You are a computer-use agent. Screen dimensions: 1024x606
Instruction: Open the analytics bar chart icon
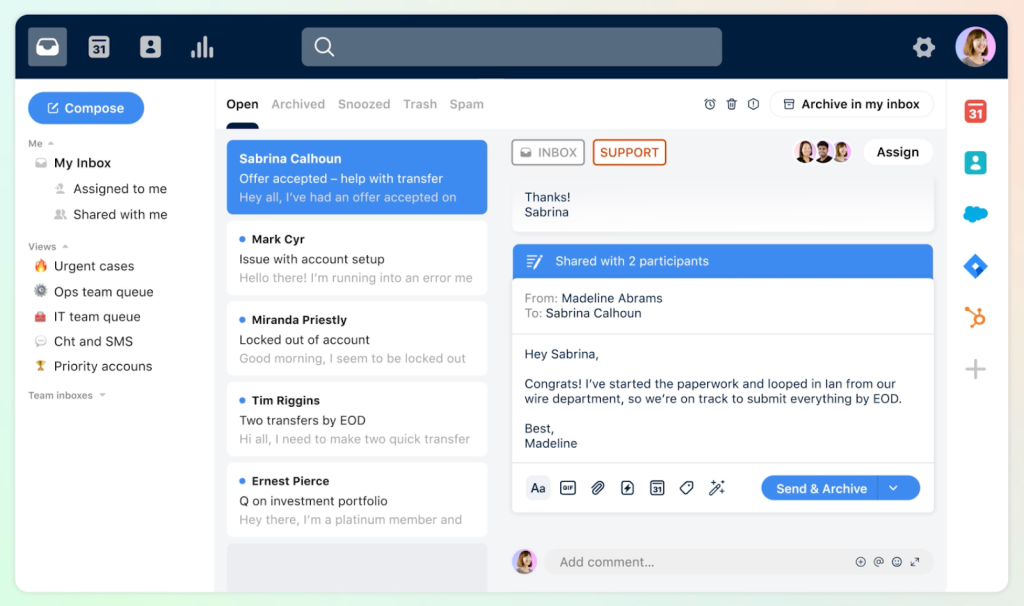pos(202,47)
